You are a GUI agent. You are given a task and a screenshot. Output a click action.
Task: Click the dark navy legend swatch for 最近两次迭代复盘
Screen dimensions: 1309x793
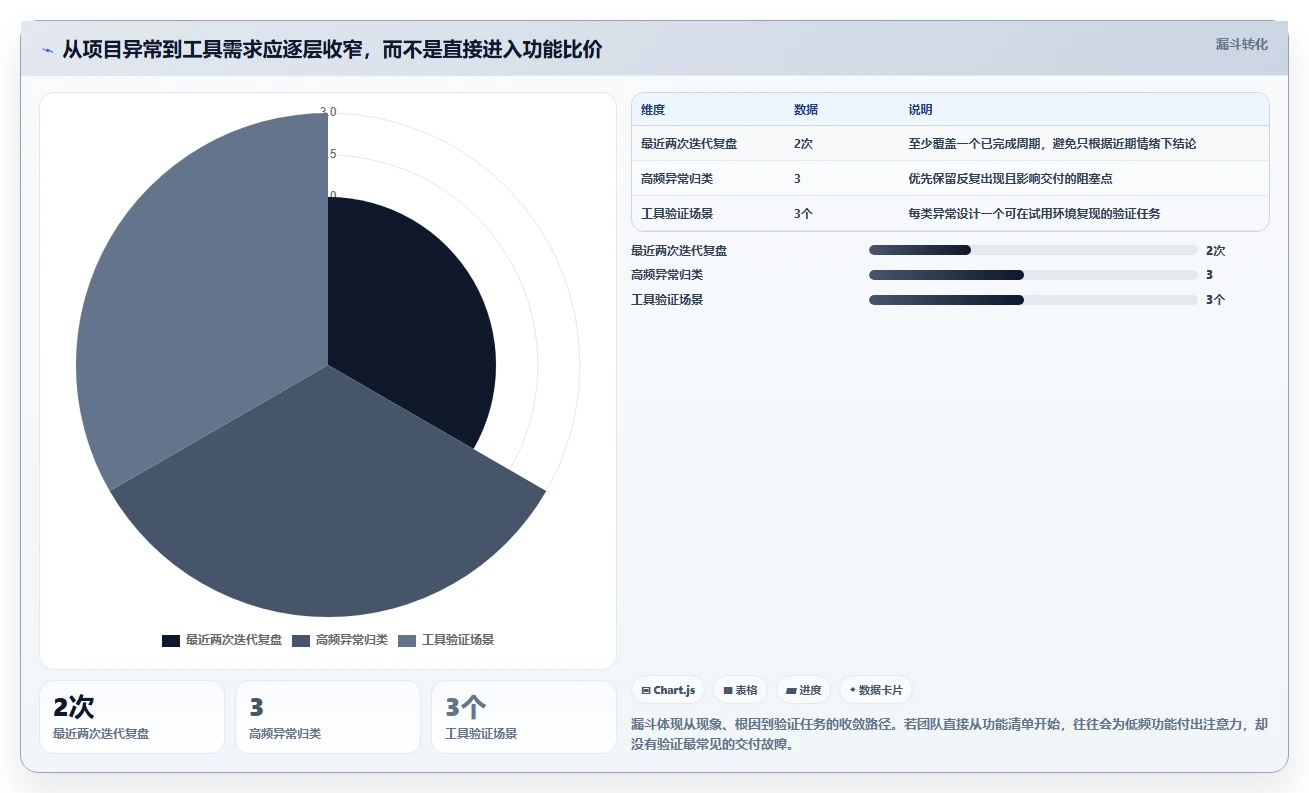click(x=171, y=640)
